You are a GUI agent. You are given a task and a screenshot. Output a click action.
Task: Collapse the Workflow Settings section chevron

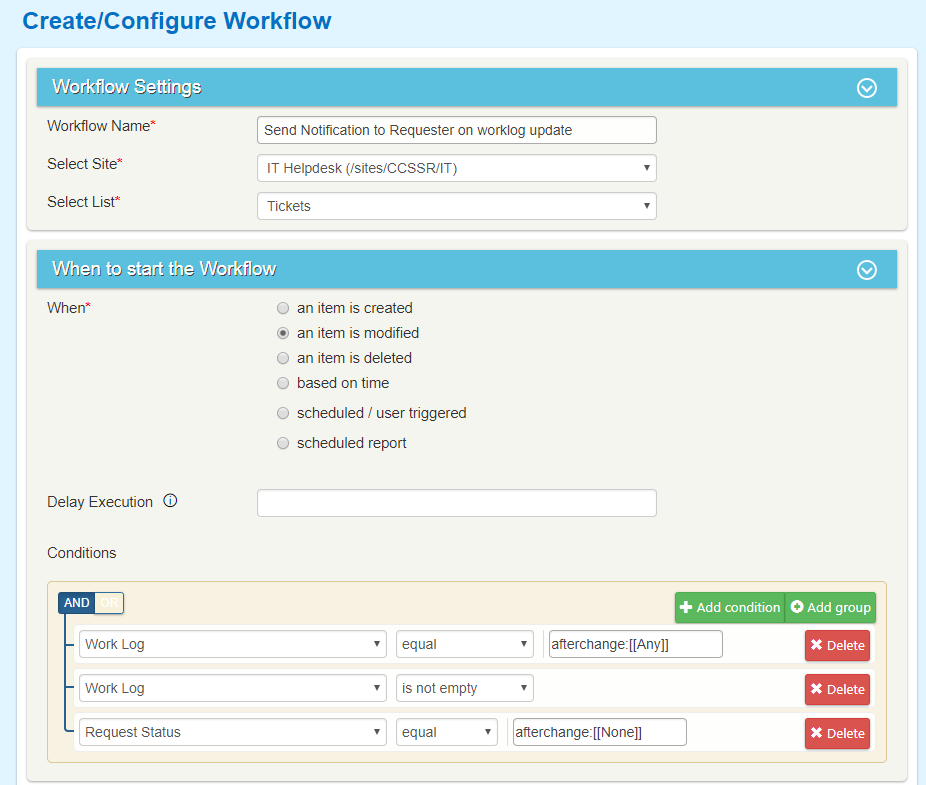866,88
